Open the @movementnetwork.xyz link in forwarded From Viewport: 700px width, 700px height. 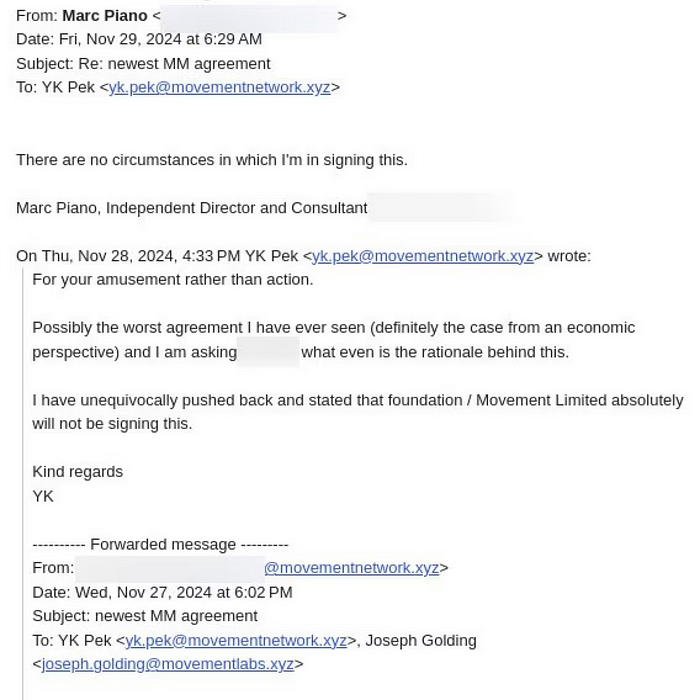click(351, 568)
